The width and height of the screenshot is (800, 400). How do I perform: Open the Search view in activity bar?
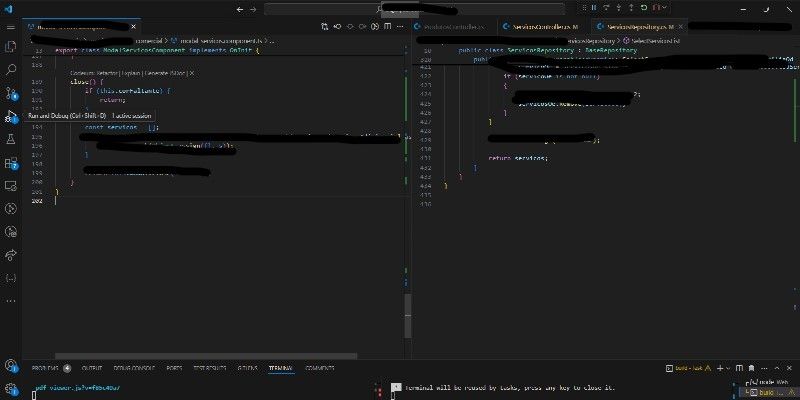click(x=11, y=70)
